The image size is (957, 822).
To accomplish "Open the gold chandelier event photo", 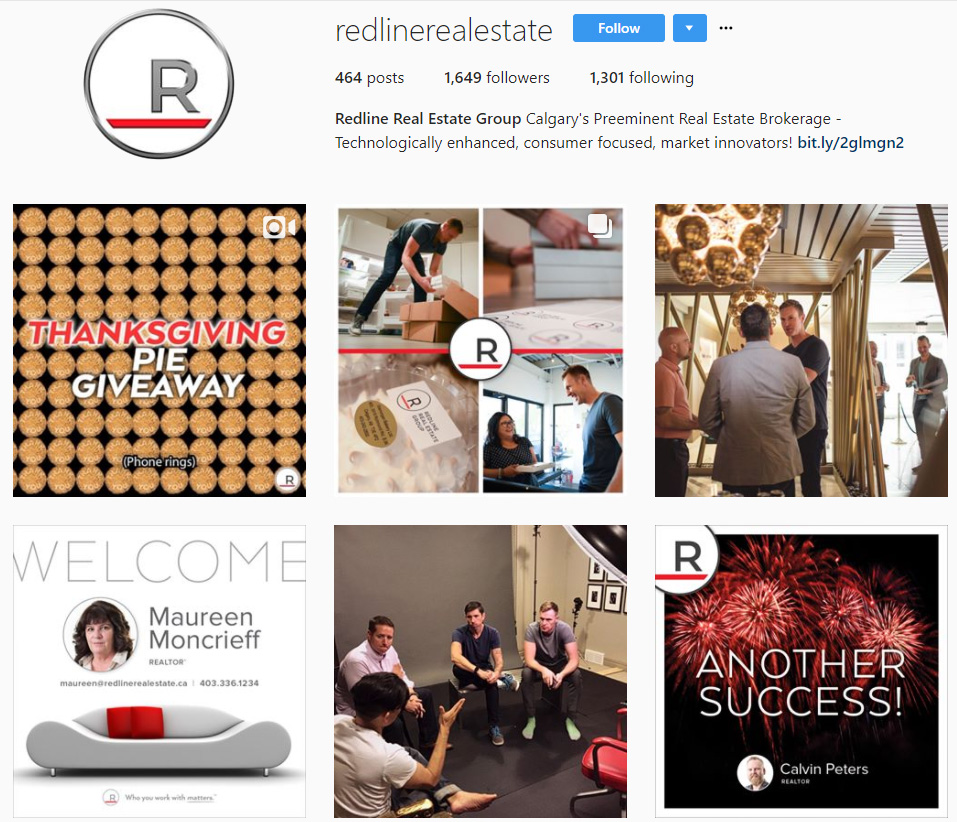I will click(x=801, y=350).
